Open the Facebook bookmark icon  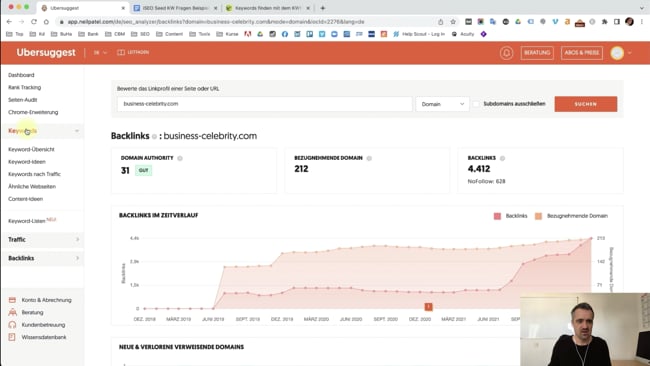285,34
